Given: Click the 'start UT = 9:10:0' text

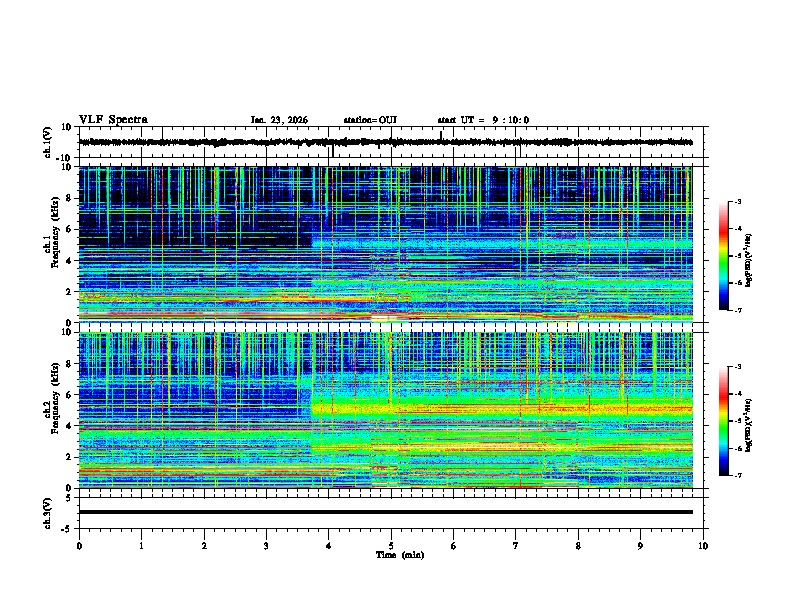Looking at the screenshot, I should (483, 120).
